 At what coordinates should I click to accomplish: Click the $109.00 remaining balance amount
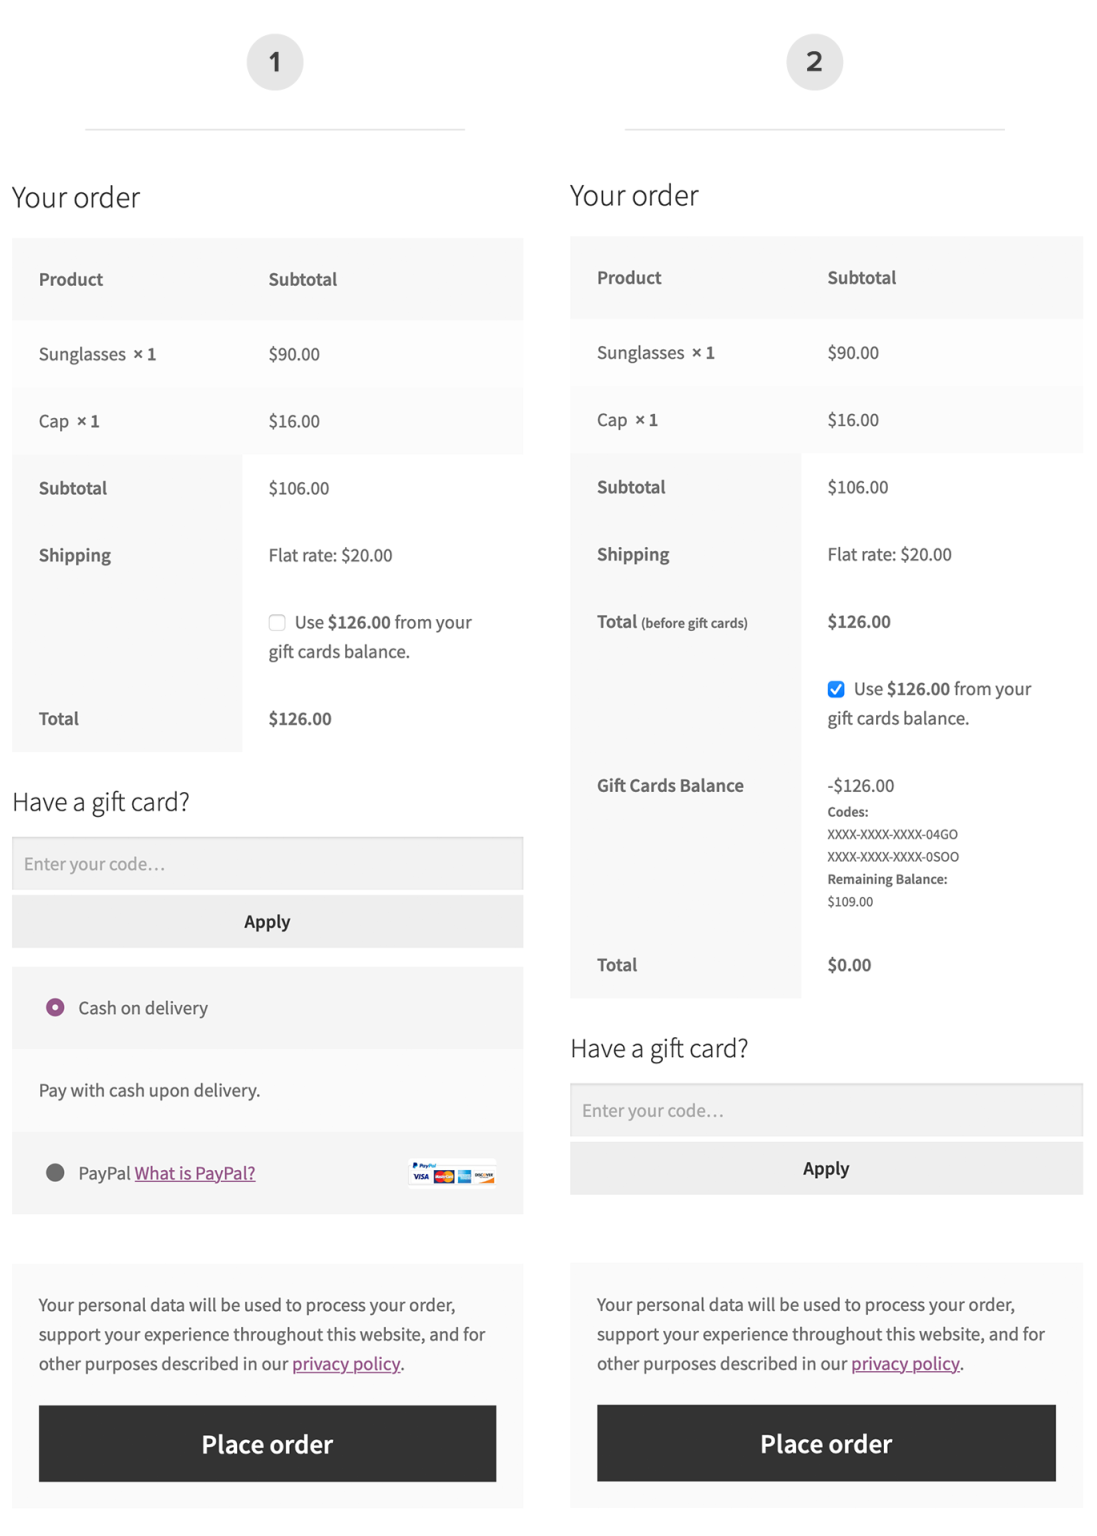click(850, 901)
